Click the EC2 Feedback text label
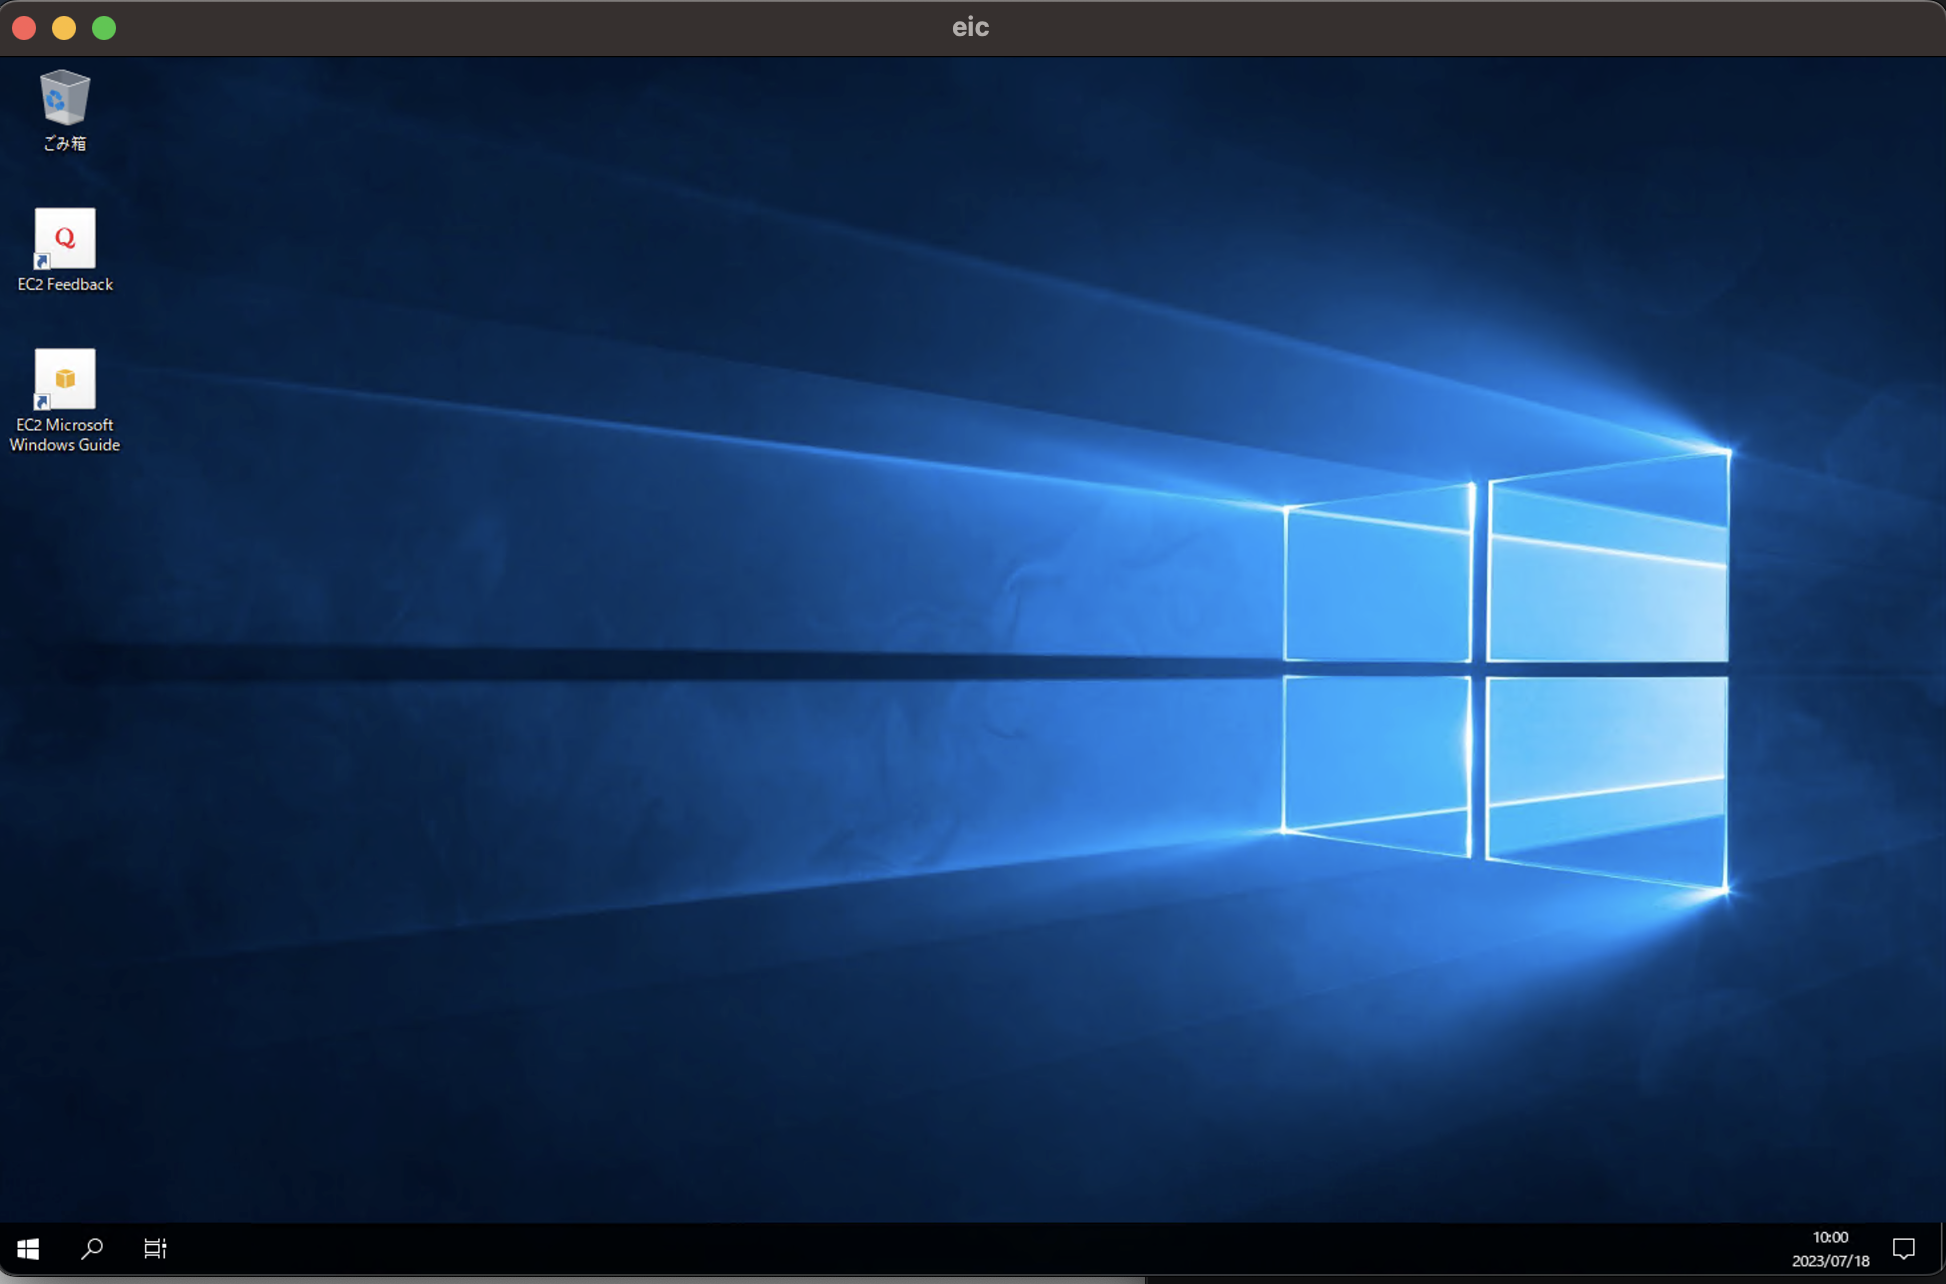This screenshot has height=1284, width=1946. (x=65, y=285)
